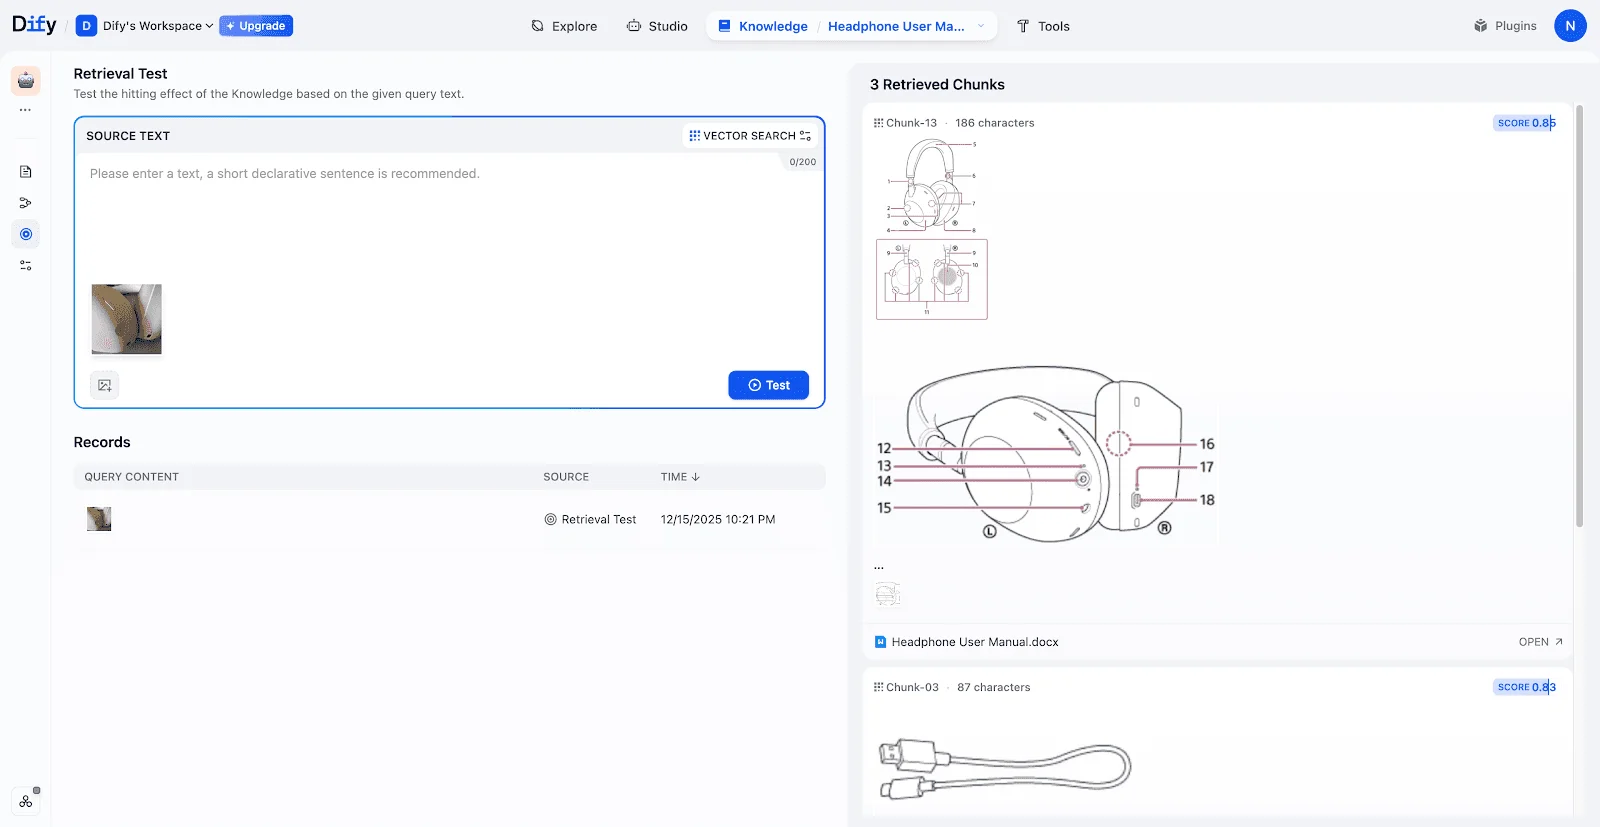This screenshot has height=827, width=1600.
Task: Open the Documents icon in left sidebar
Action: (x=26, y=172)
